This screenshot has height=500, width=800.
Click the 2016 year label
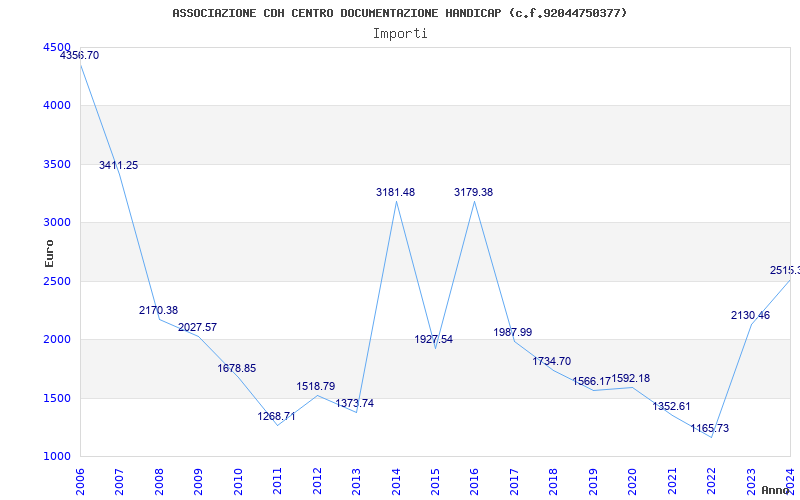coord(474,481)
